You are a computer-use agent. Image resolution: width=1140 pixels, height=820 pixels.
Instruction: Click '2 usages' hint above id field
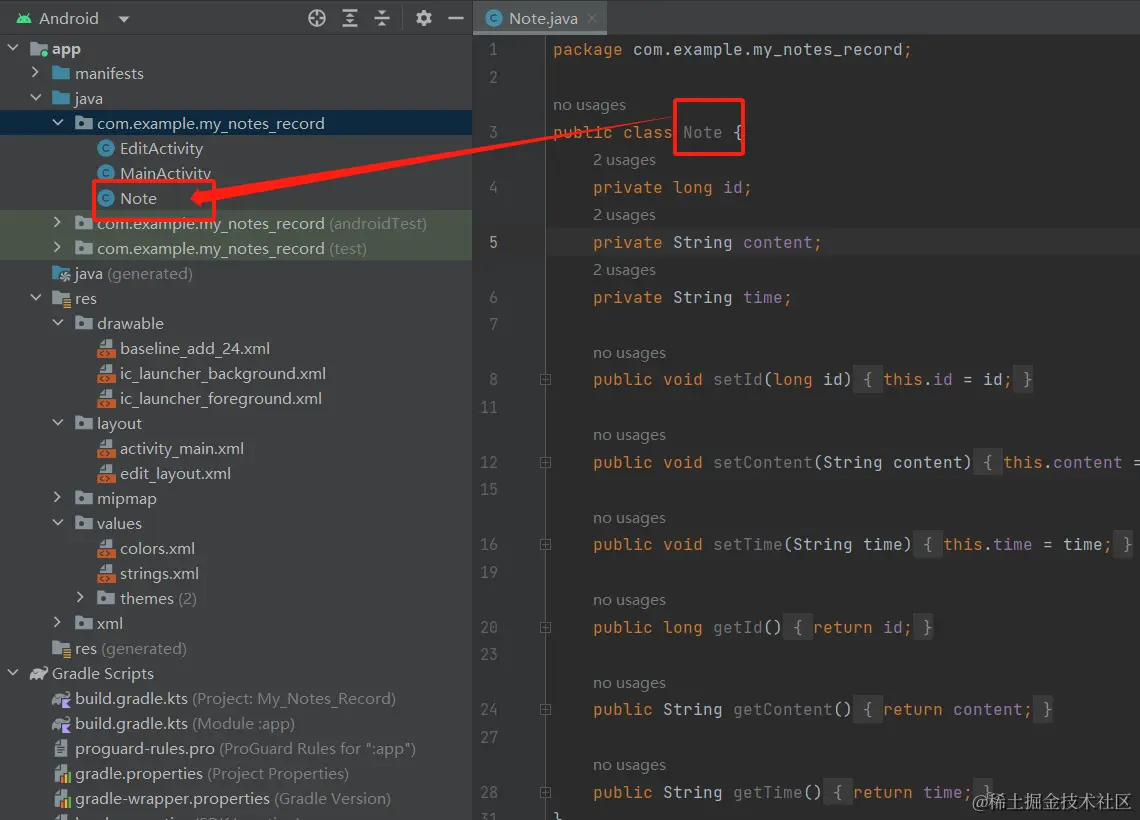[x=624, y=160]
